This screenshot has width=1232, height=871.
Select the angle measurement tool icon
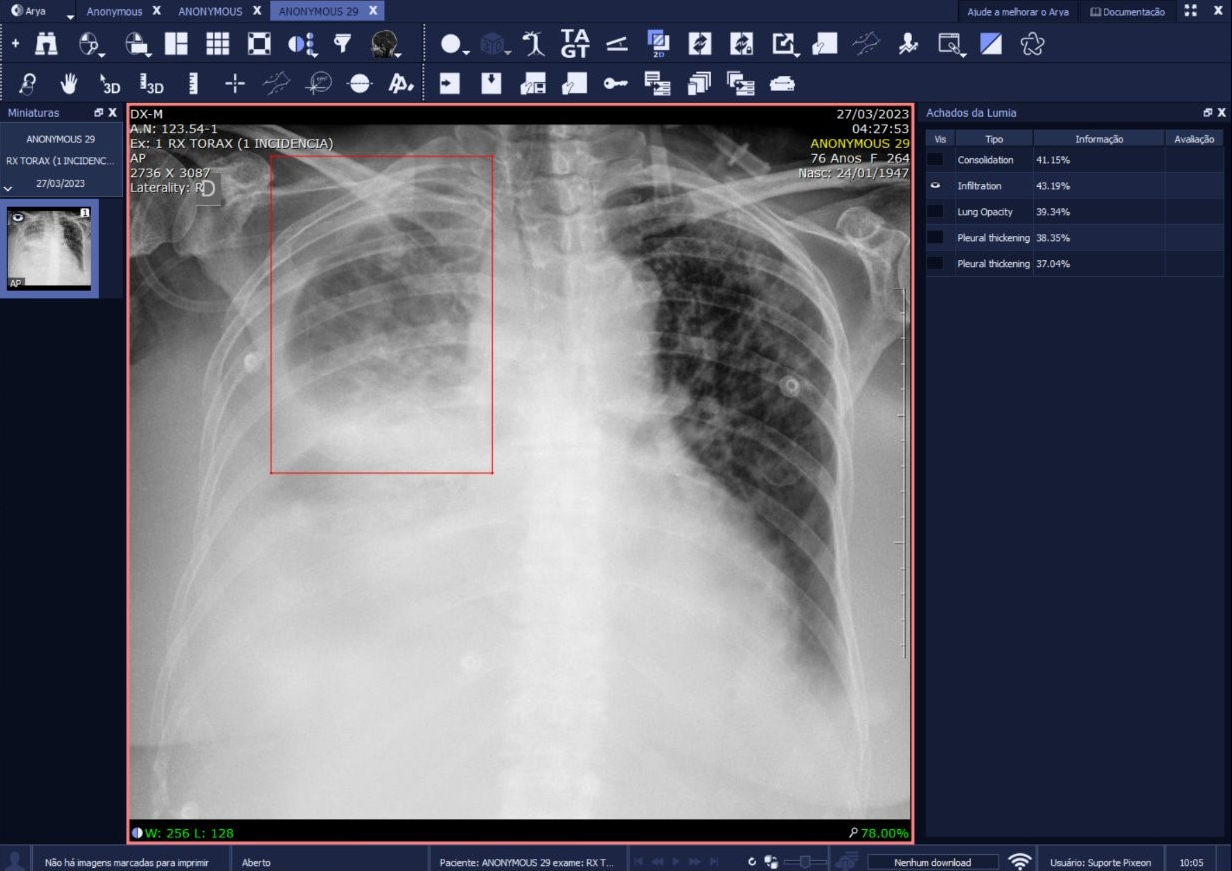(x=617, y=43)
